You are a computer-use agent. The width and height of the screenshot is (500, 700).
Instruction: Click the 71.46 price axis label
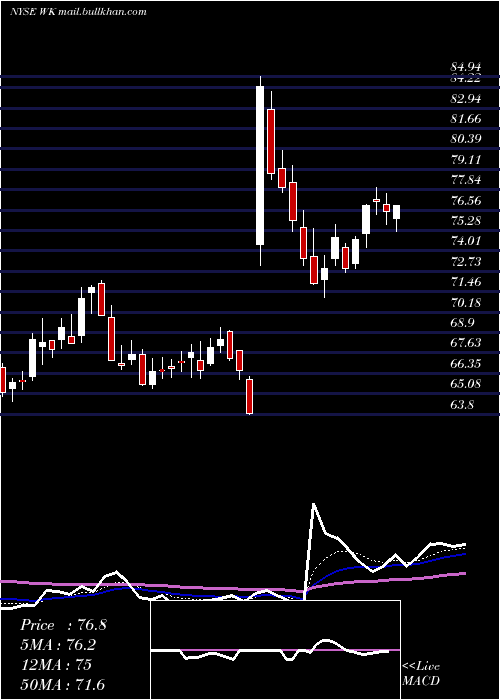466,282
